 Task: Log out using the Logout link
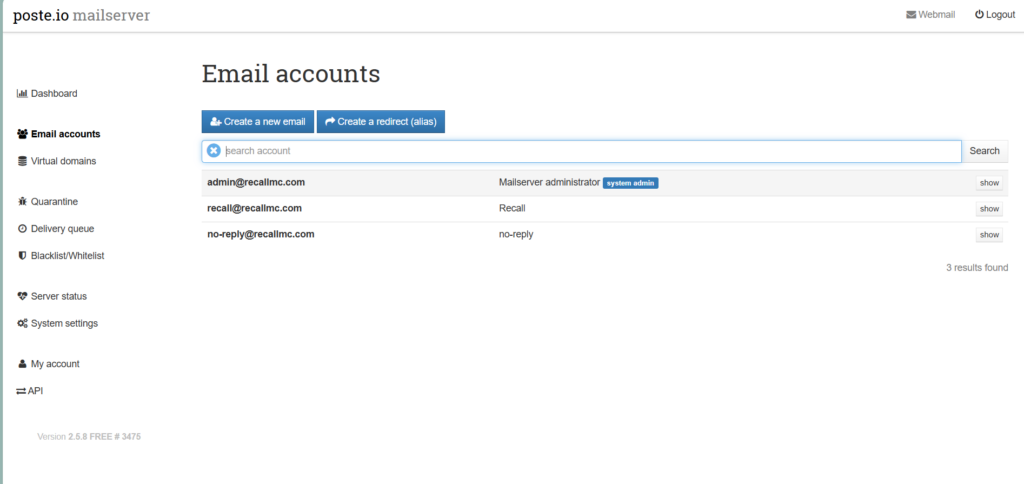point(994,15)
